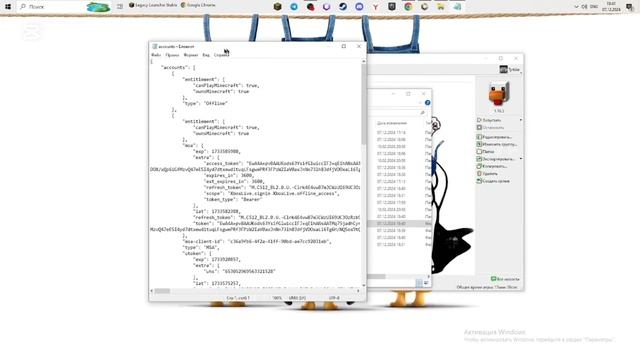Click the Notepad scroll-right arrow
Image resolution: width=640 pixels, height=360 pixels.
[358, 291]
